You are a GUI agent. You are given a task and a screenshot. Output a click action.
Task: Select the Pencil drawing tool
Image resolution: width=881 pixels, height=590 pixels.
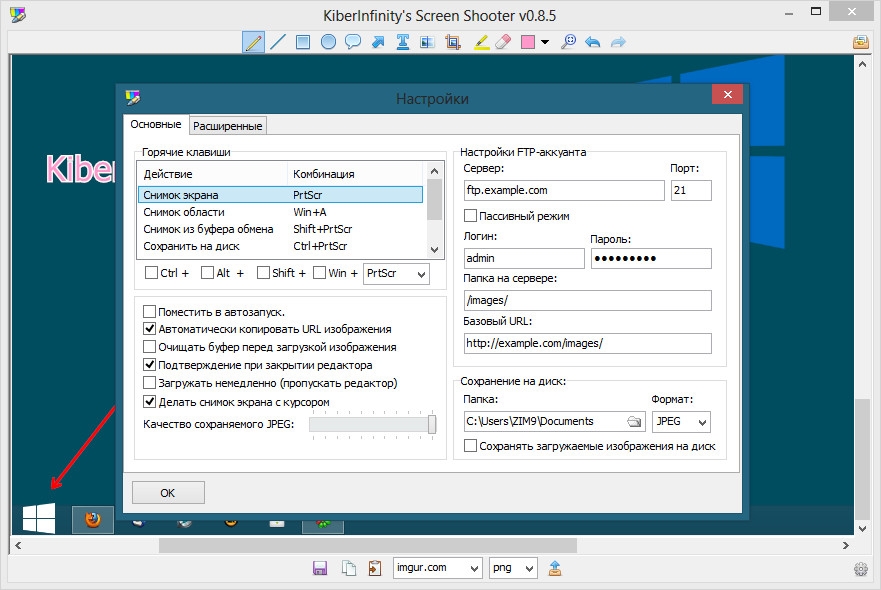click(x=254, y=42)
